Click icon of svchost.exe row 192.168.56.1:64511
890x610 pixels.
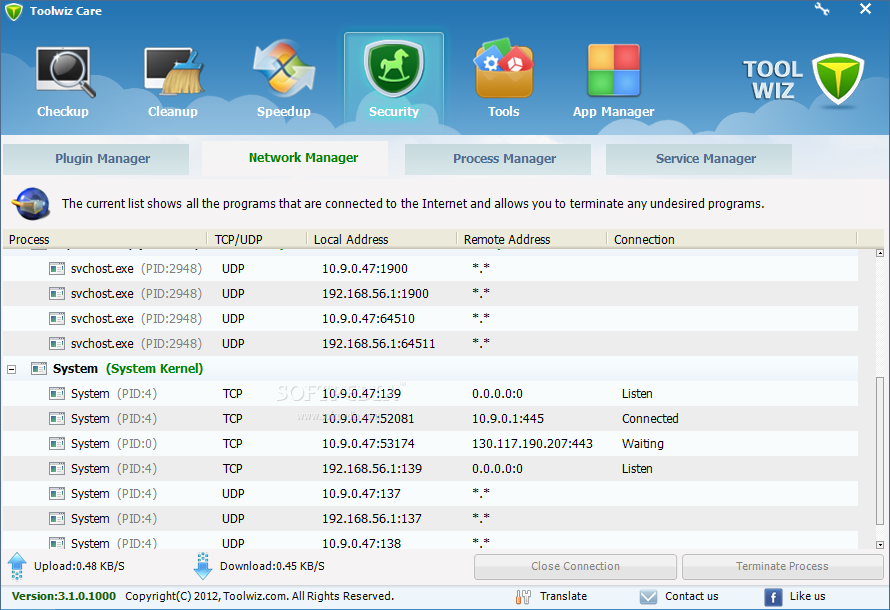click(x=57, y=343)
